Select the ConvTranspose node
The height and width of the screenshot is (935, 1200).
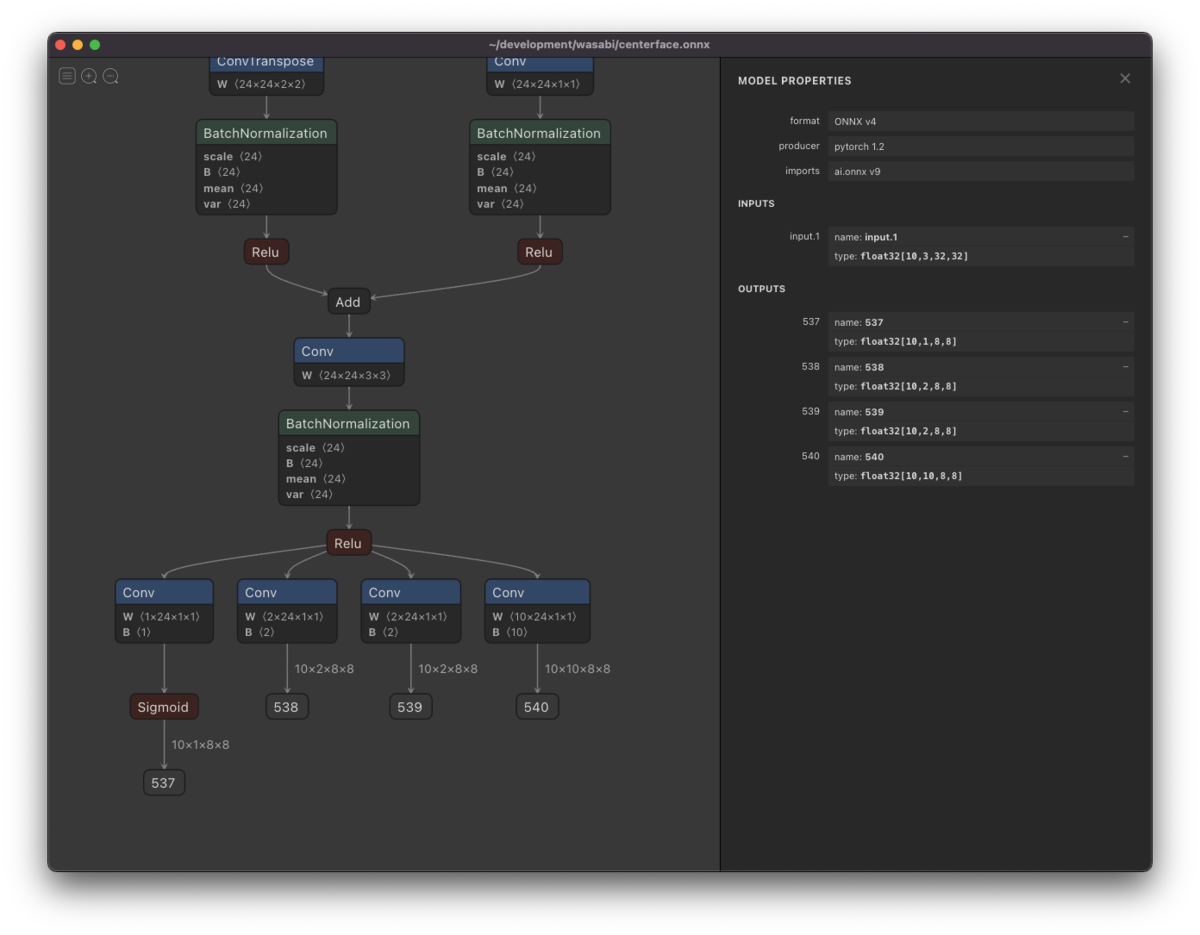(x=266, y=63)
